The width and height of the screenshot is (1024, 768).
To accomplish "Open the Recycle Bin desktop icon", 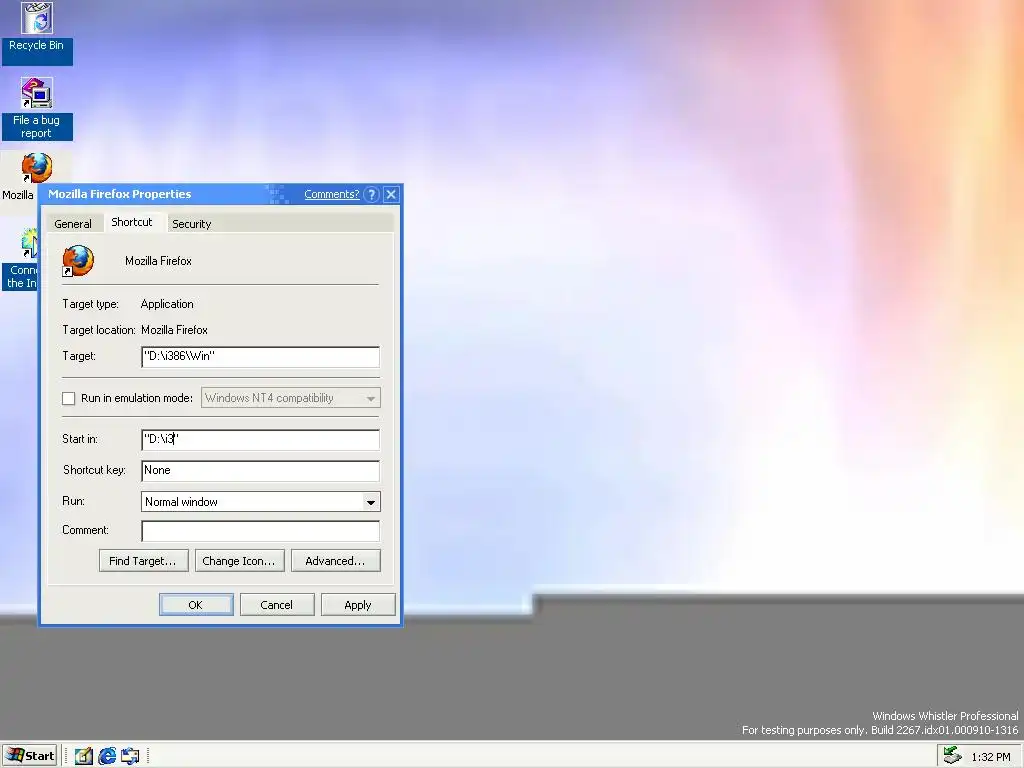I will coord(37,18).
